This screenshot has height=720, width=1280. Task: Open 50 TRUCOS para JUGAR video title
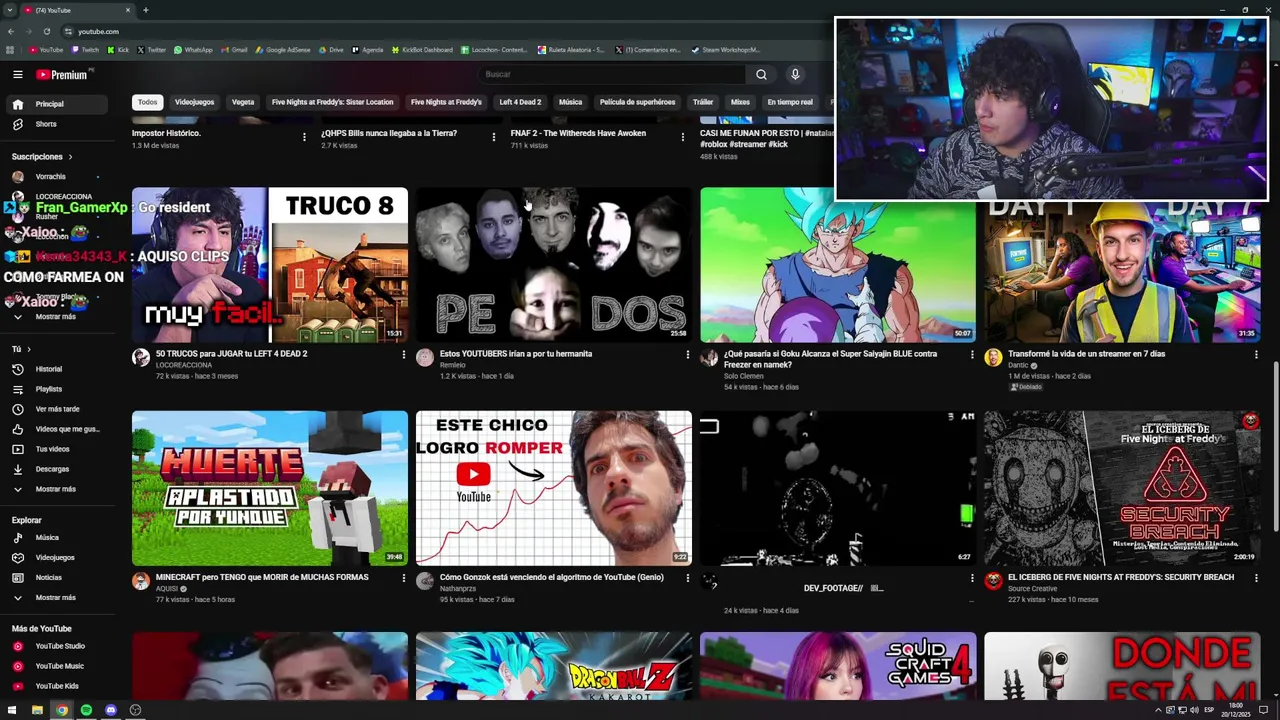coord(231,354)
